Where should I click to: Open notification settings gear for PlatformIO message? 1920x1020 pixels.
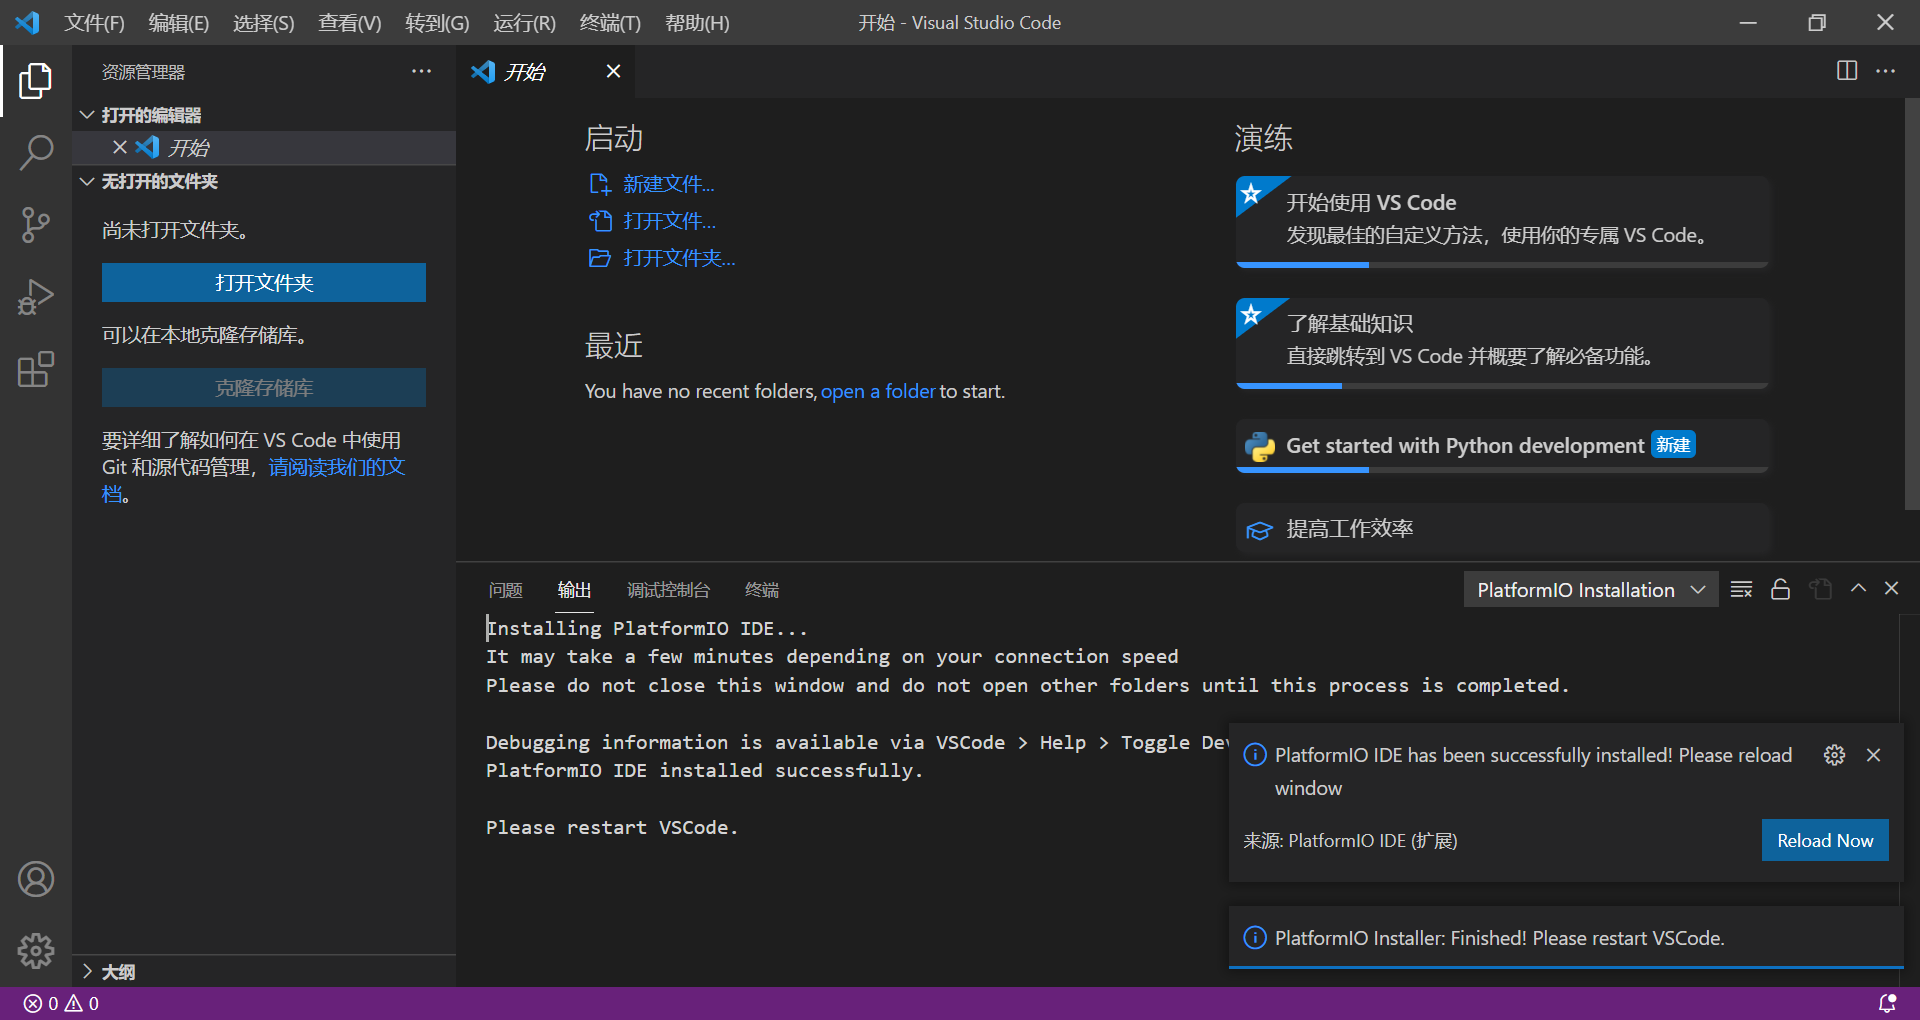[x=1834, y=755]
